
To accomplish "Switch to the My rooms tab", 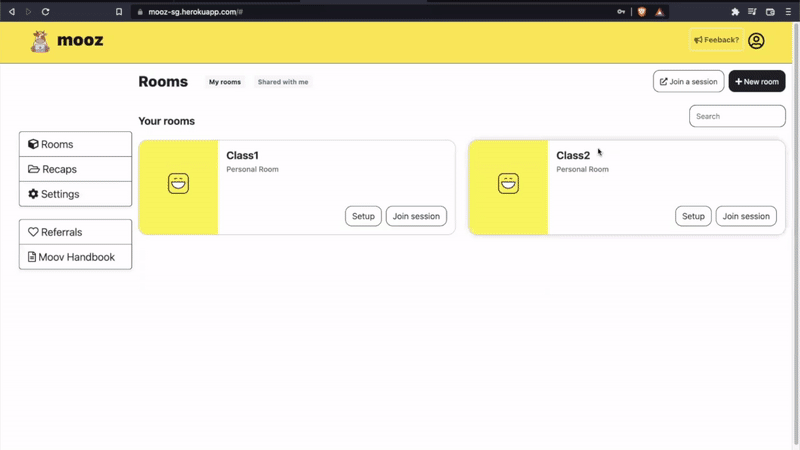I will (225, 82).
